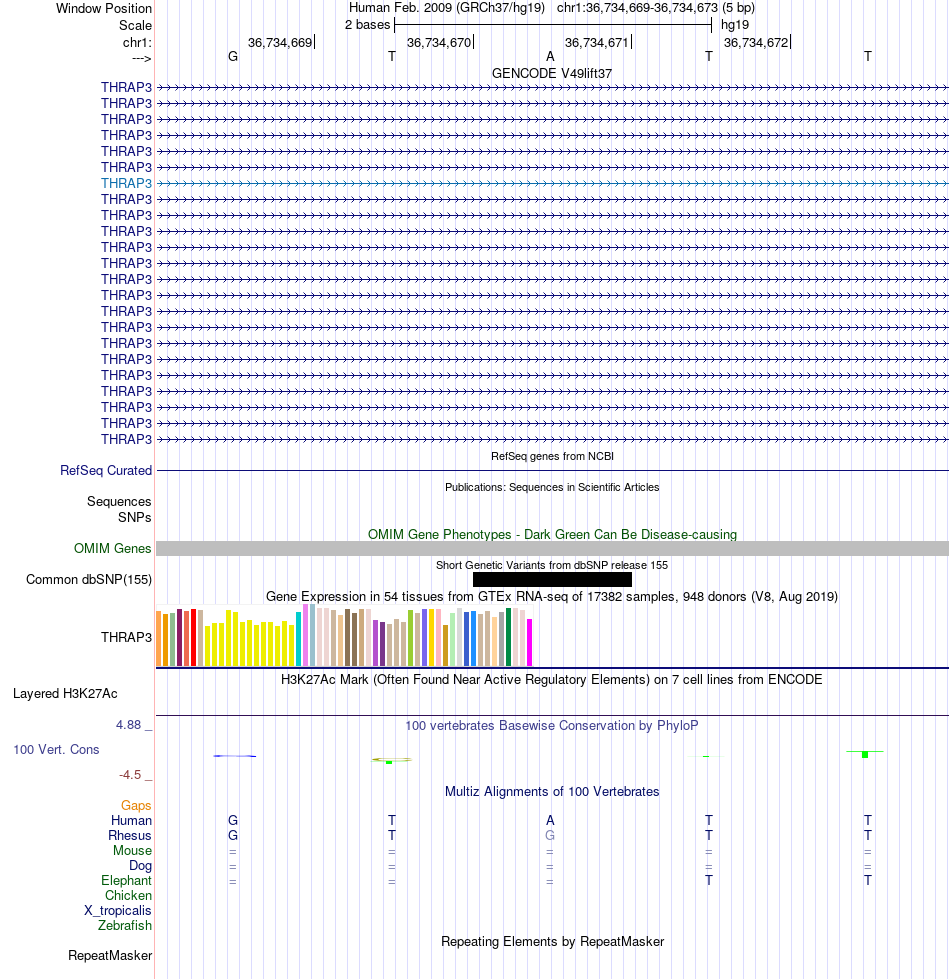Click the faded Rhesus G under base A
Viewport: 950px width, 979px height.
click(x=550, y=835)
